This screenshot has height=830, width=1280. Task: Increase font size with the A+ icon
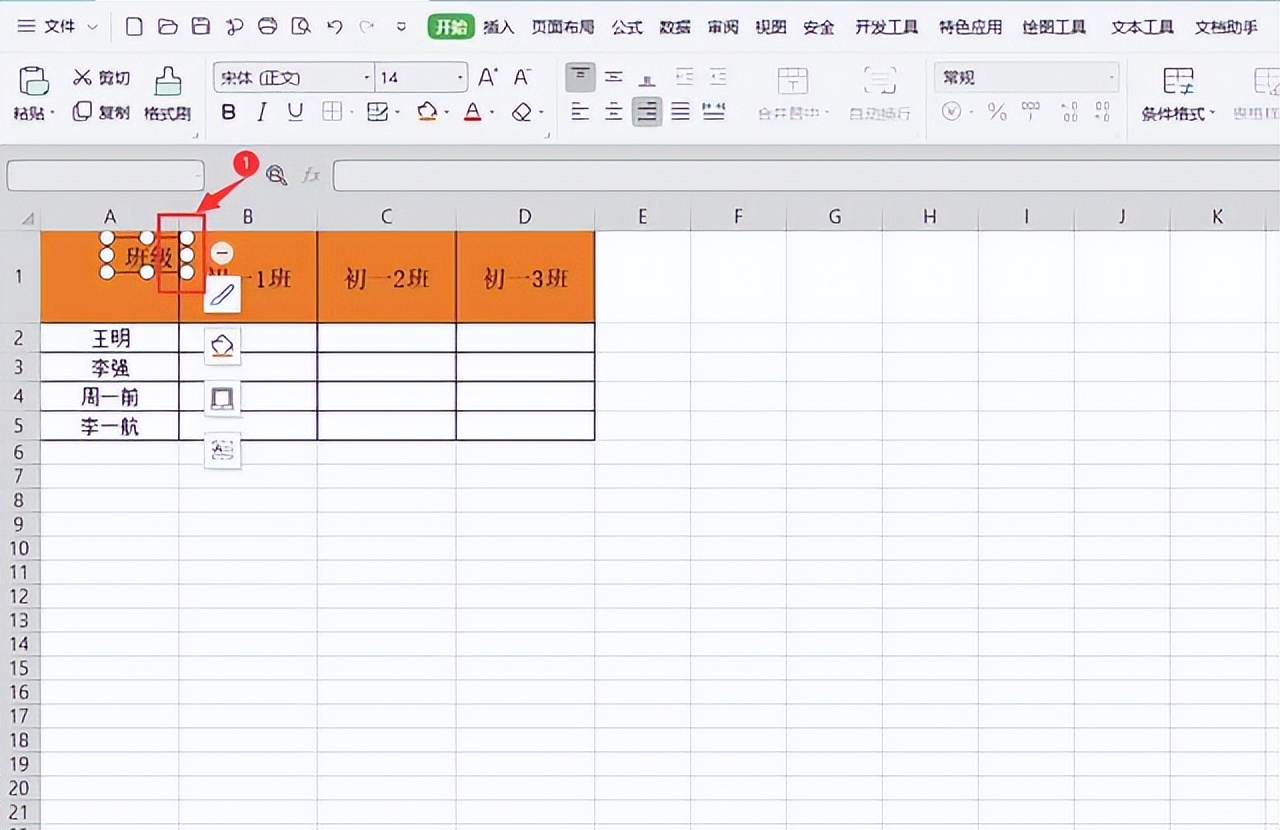coord(488,77)
